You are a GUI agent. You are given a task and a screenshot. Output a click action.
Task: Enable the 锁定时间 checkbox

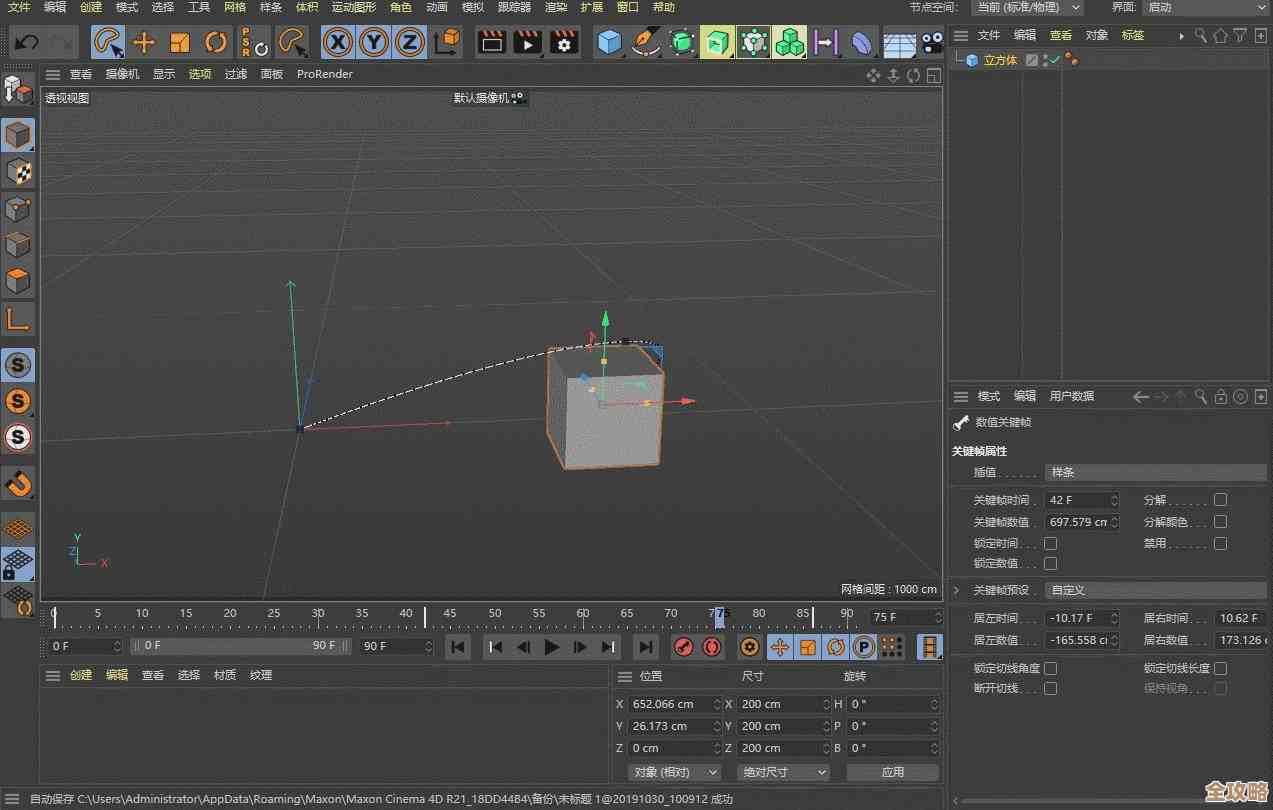(x=1050, y=543)
